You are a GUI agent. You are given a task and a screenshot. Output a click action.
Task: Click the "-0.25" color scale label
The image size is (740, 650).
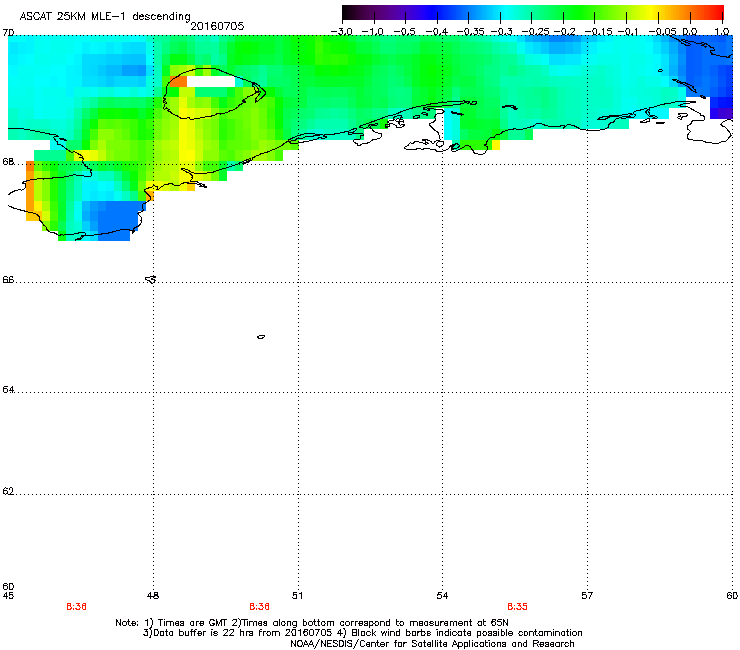(x=535, y=32)
